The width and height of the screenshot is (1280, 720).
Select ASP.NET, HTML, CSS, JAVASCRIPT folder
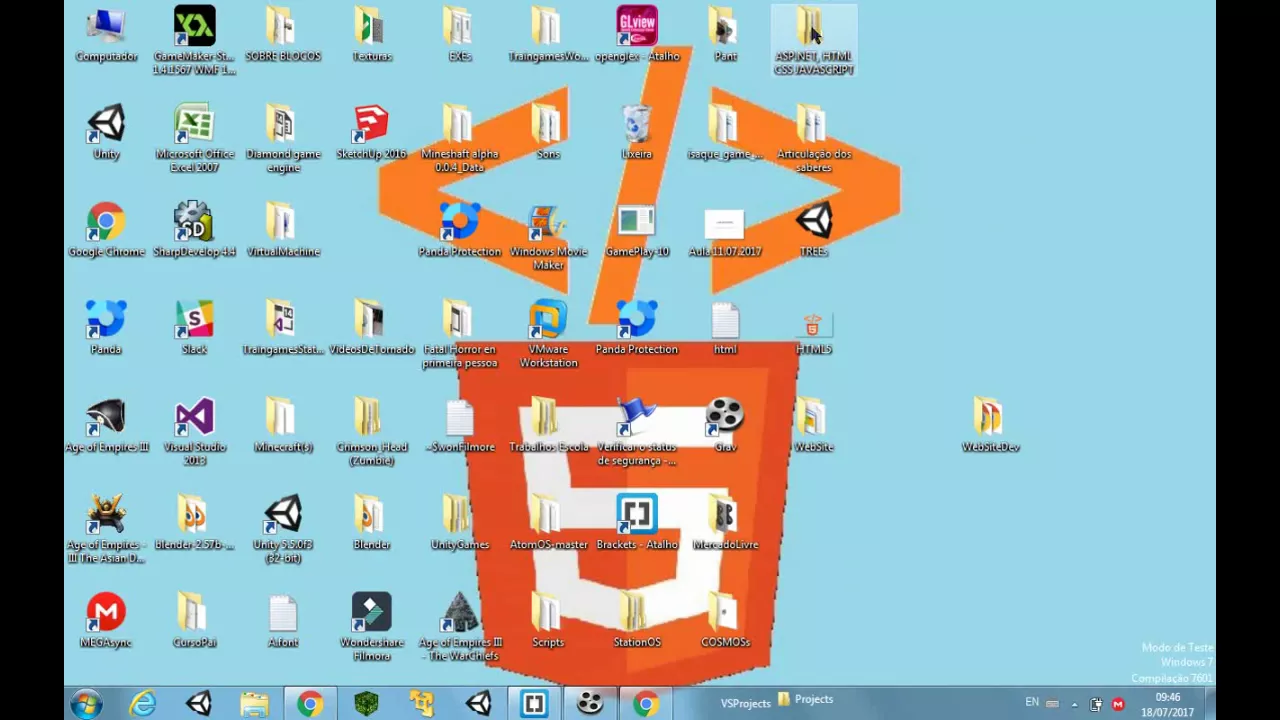coord(814,40)
